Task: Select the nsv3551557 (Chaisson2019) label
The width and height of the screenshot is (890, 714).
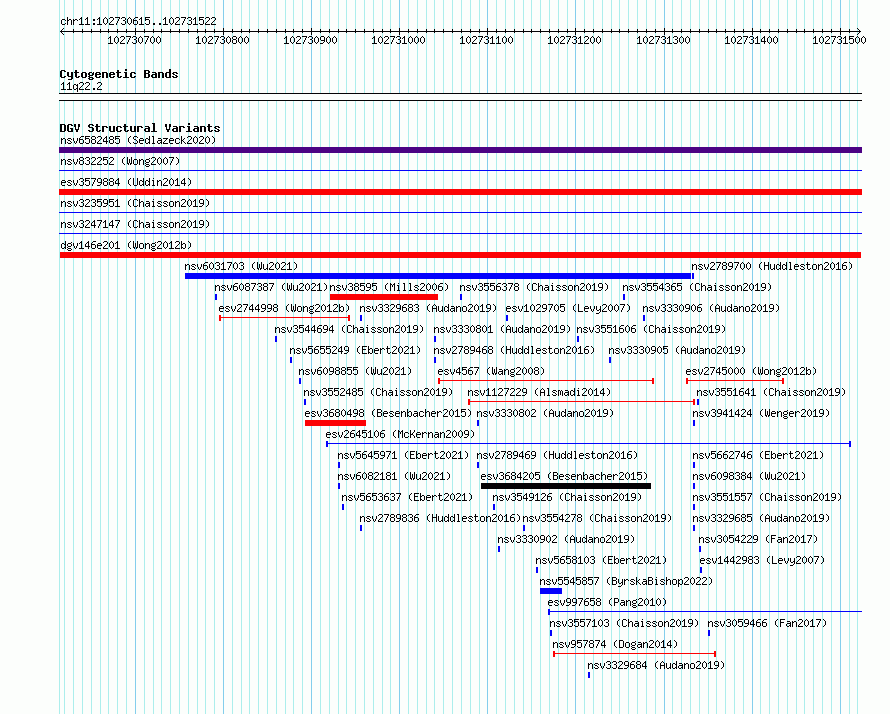Action: point(767,497)
